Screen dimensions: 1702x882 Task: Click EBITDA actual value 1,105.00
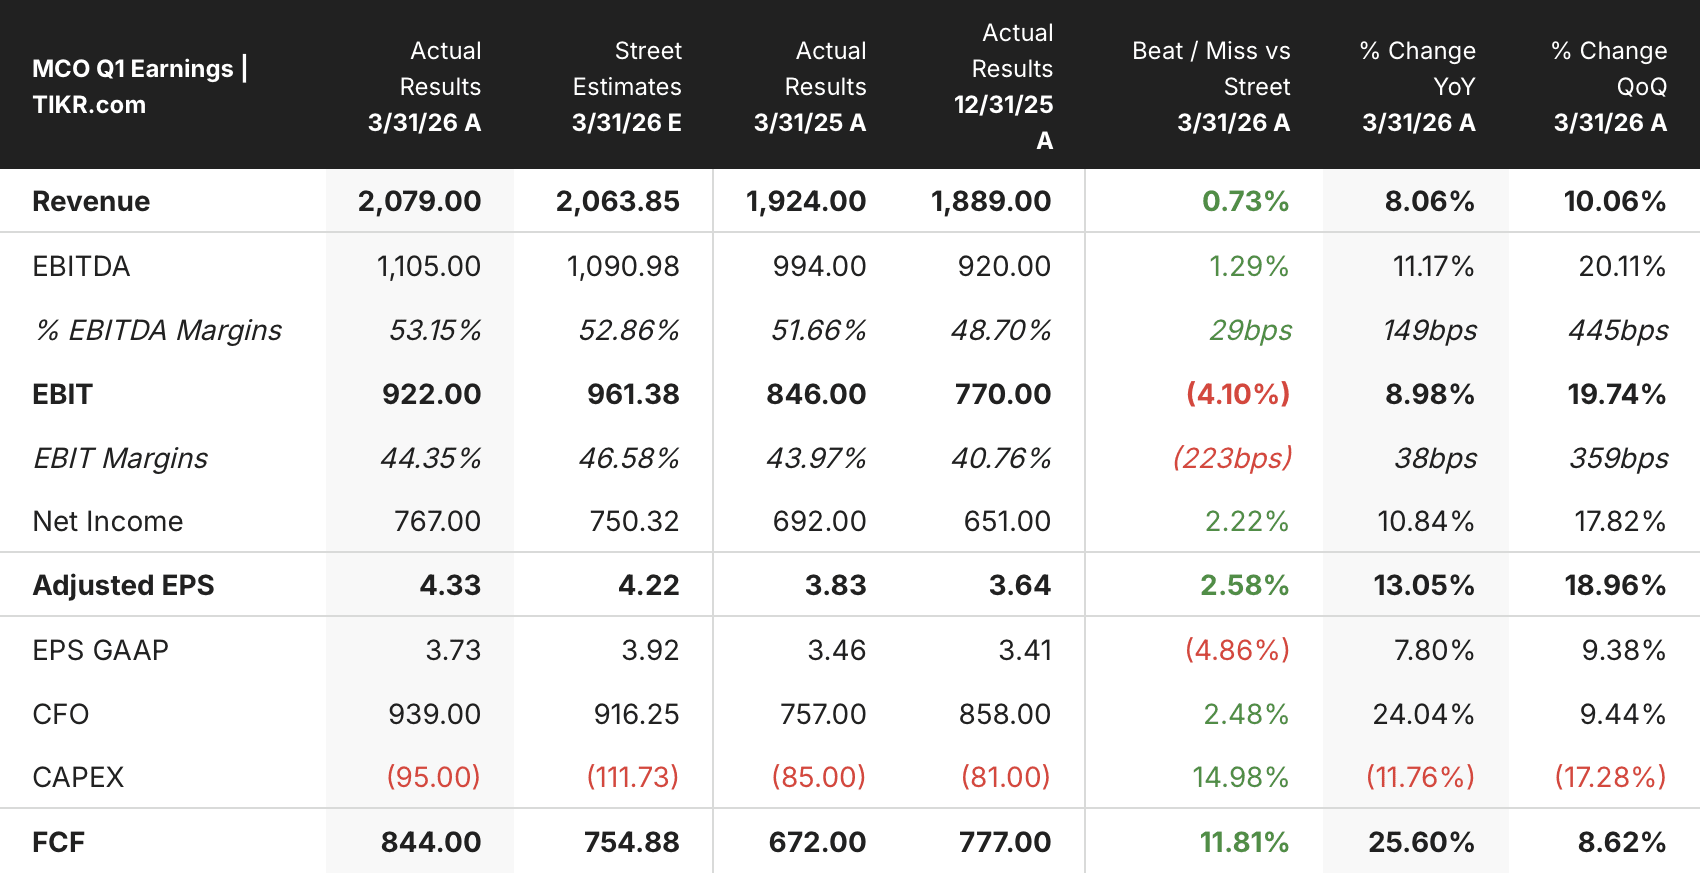pos(428,266)
